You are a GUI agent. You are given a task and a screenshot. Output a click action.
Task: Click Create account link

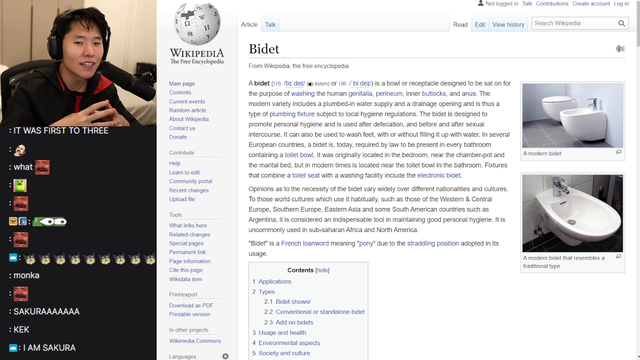(591, 3)
